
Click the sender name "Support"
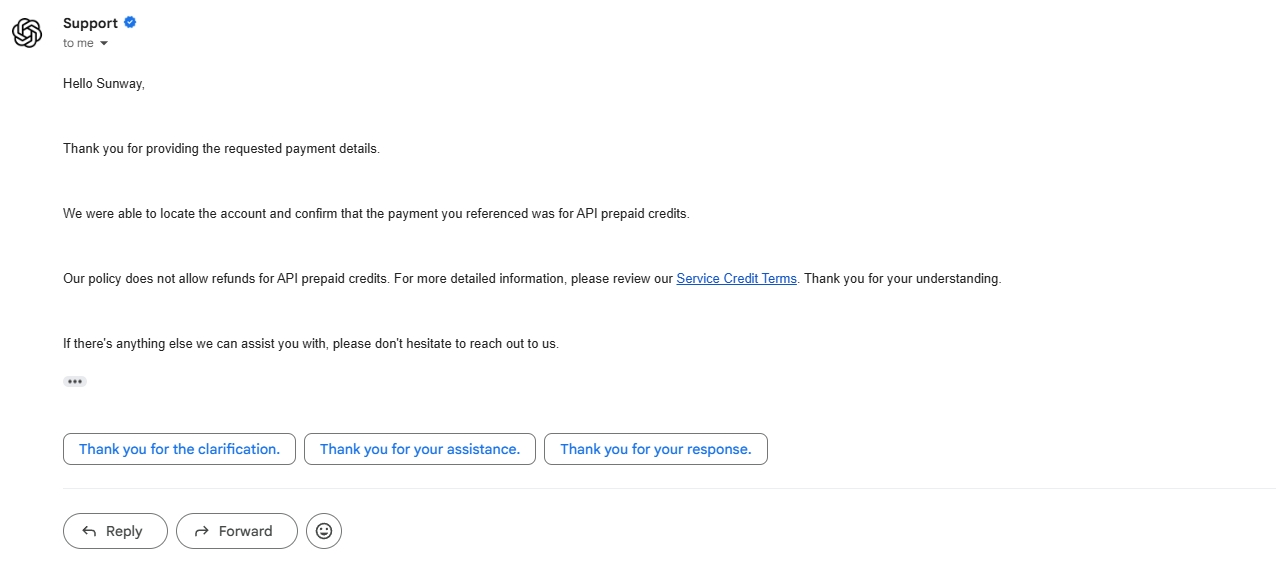[x=90, y=23]
